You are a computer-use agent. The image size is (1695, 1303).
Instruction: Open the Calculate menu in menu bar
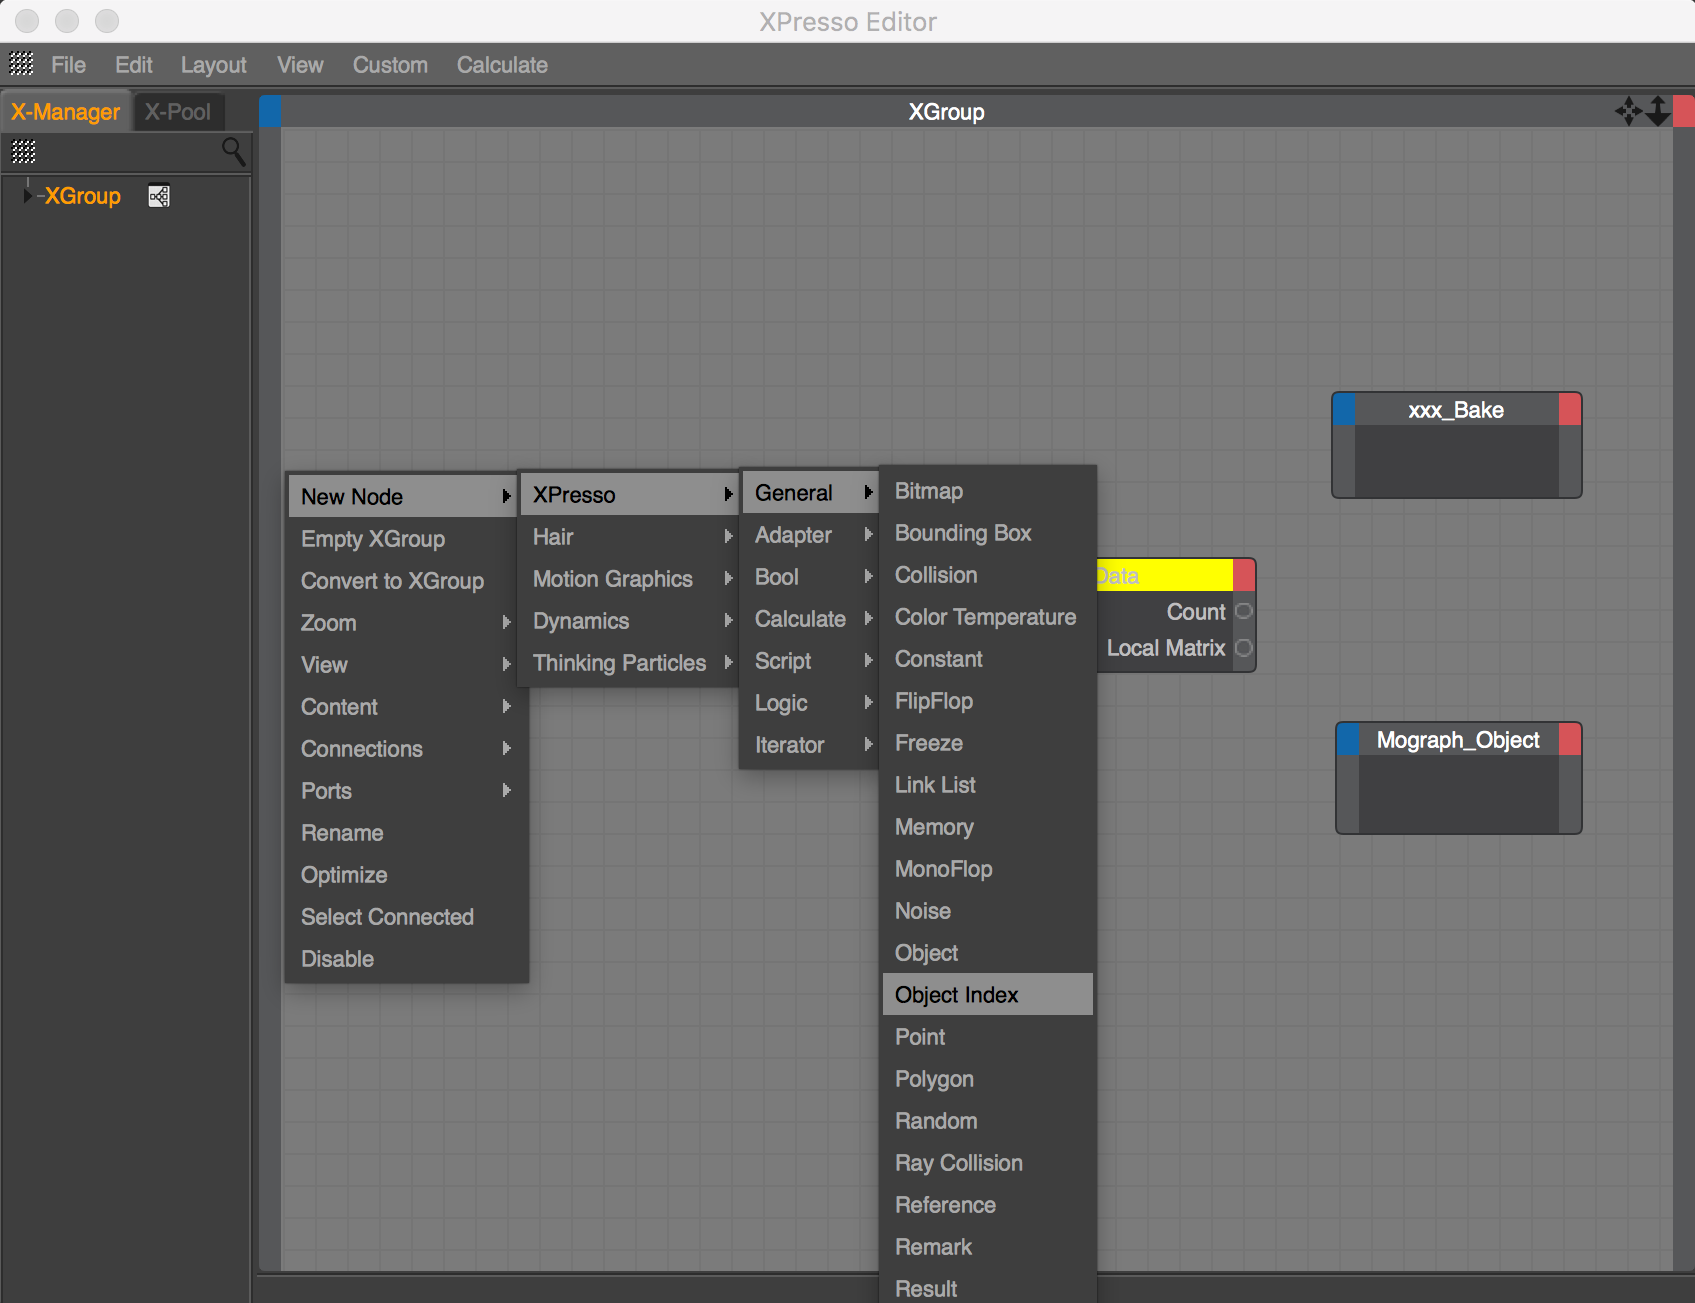(502, 65)
